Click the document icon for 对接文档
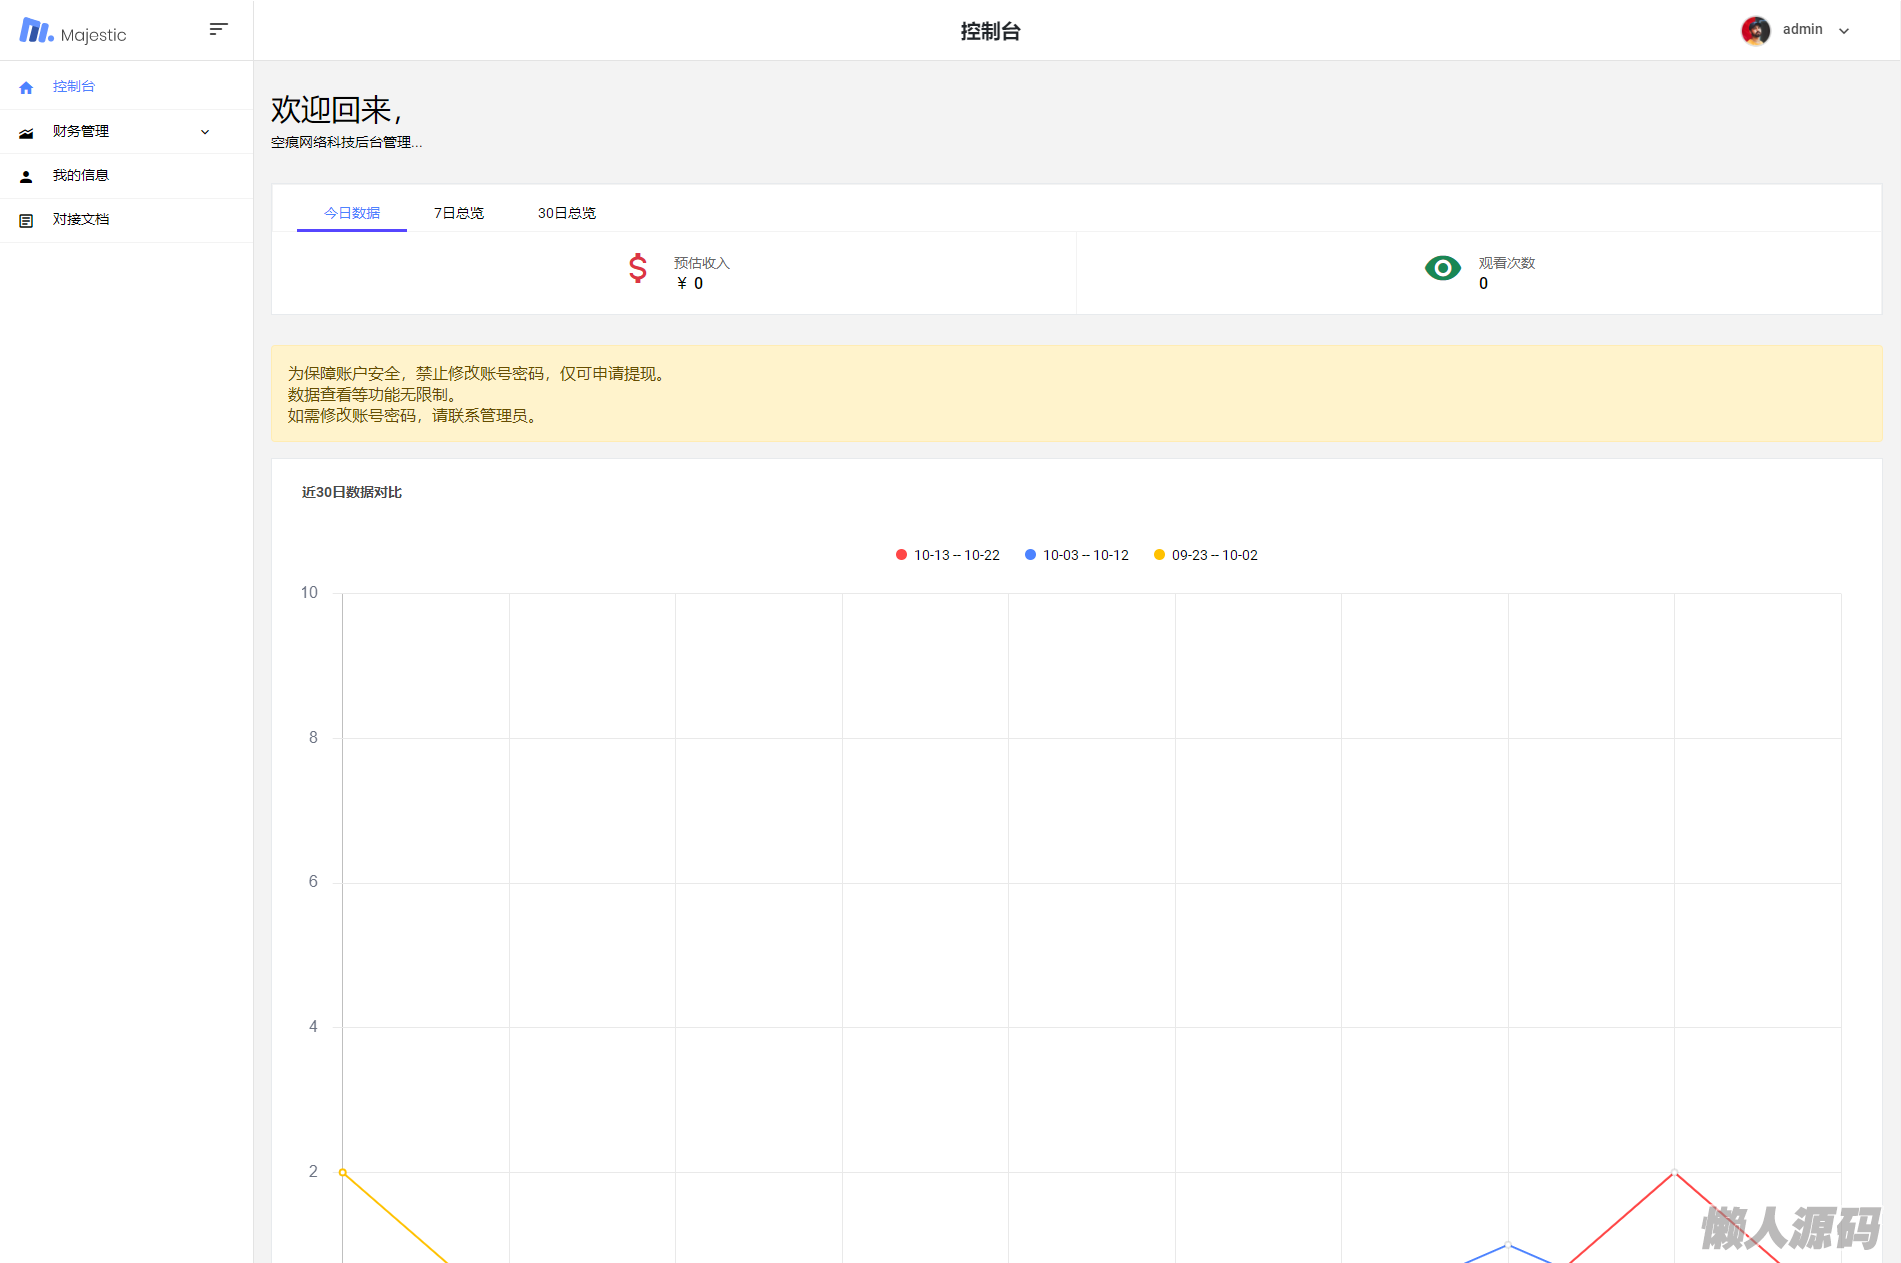The image size is (1901, 1263). [26, 220]
